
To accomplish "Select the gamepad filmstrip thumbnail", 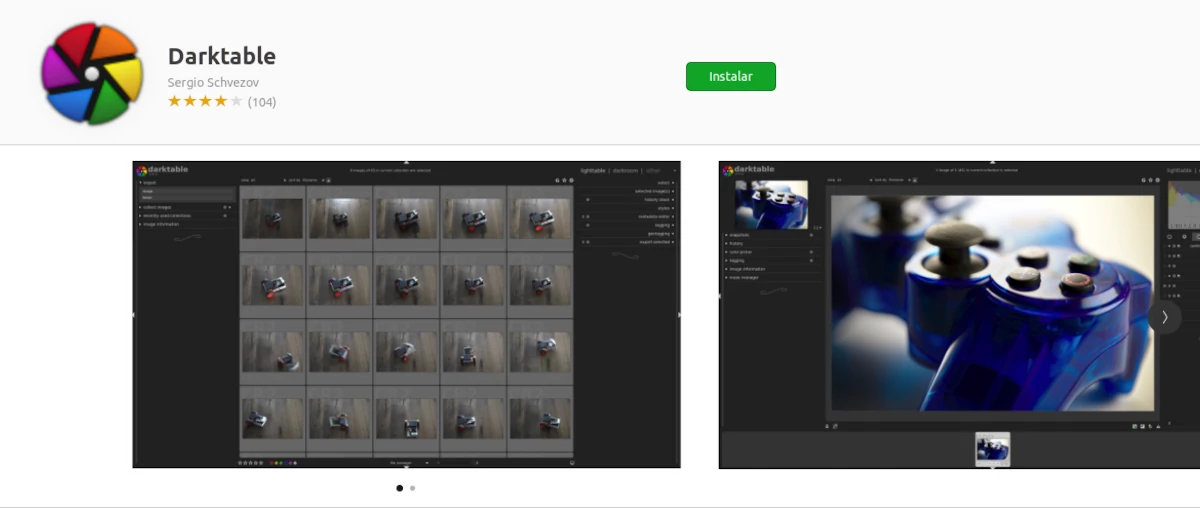I will click(x=992, y=449).
